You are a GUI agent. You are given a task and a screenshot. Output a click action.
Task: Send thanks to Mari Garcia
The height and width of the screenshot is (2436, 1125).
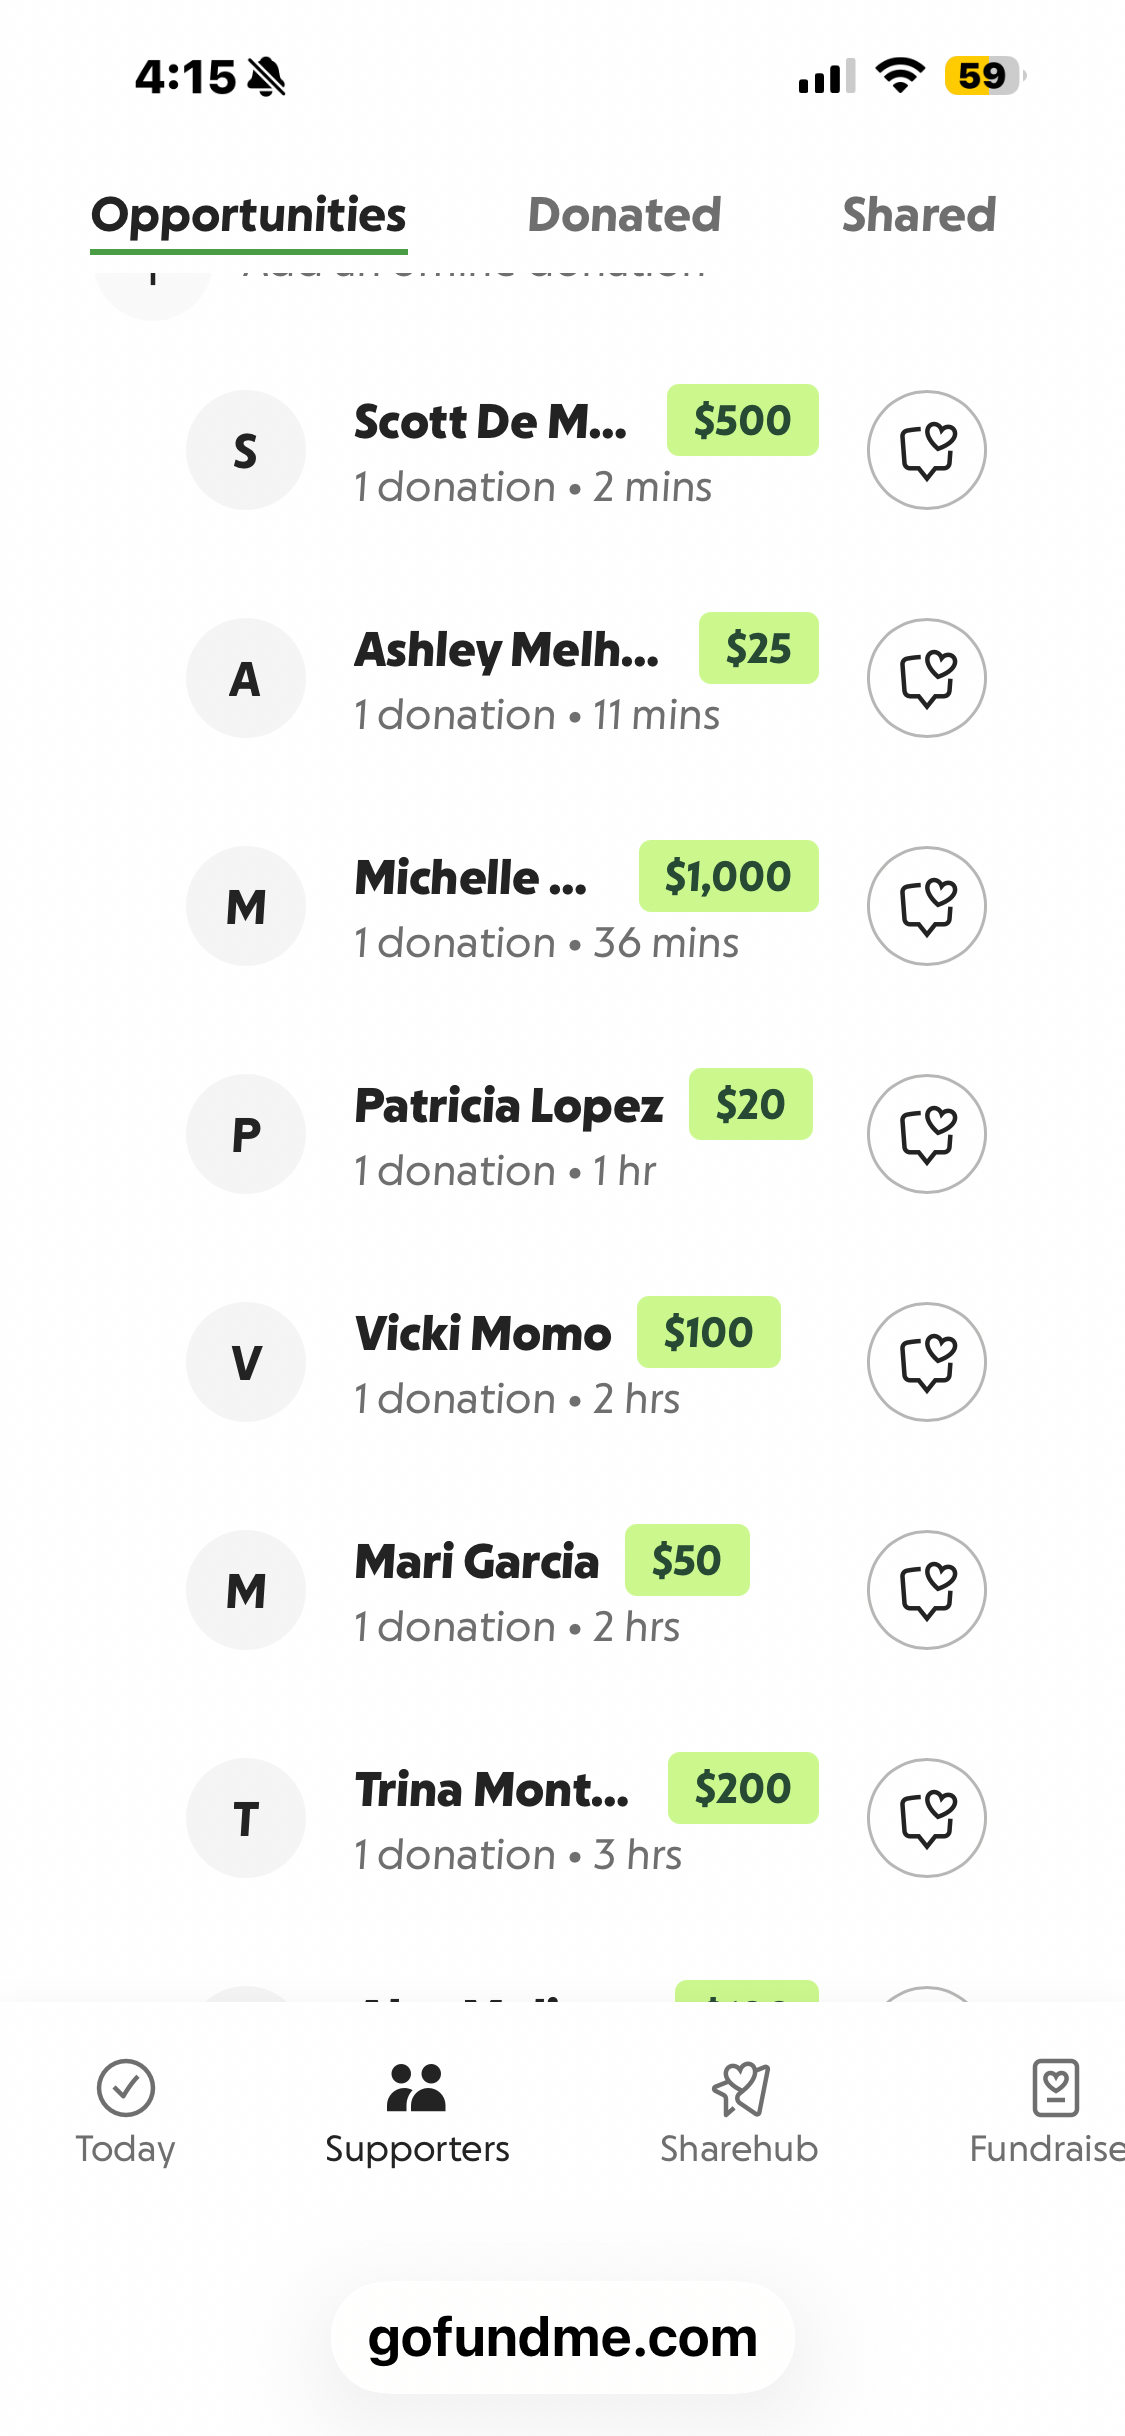[x=926, y=1590]
